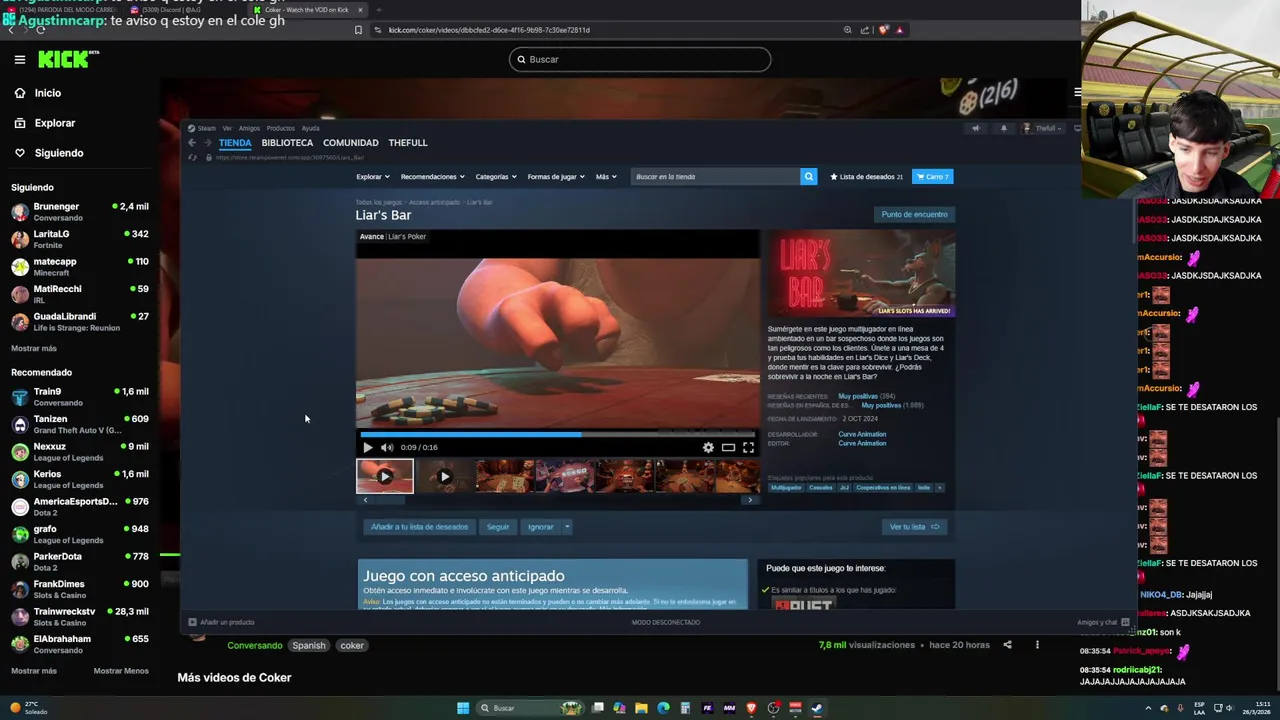Open Steam's Ayuda menu
The image size is (1280, 720).
click(x=311, y=128)
